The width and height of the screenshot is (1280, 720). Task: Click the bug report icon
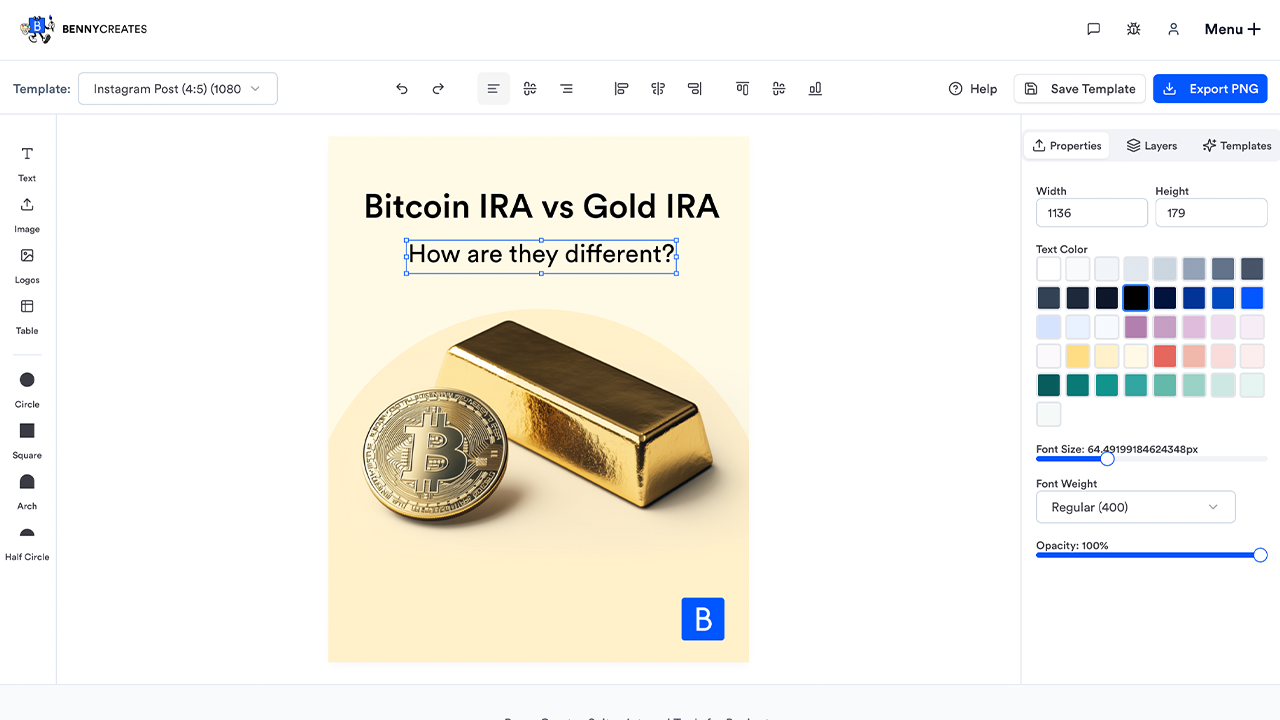pyautogui.click(x=1133, y=29)
